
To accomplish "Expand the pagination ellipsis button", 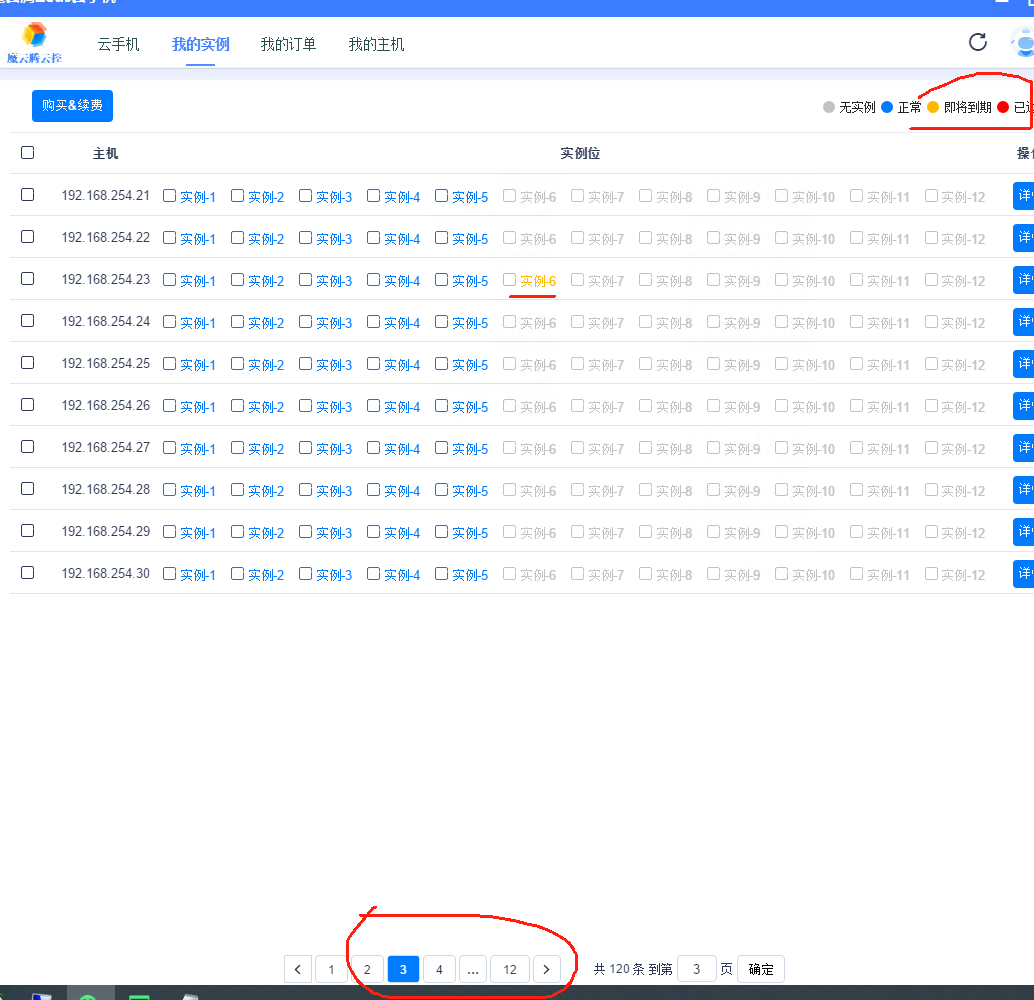I will 474,969.
